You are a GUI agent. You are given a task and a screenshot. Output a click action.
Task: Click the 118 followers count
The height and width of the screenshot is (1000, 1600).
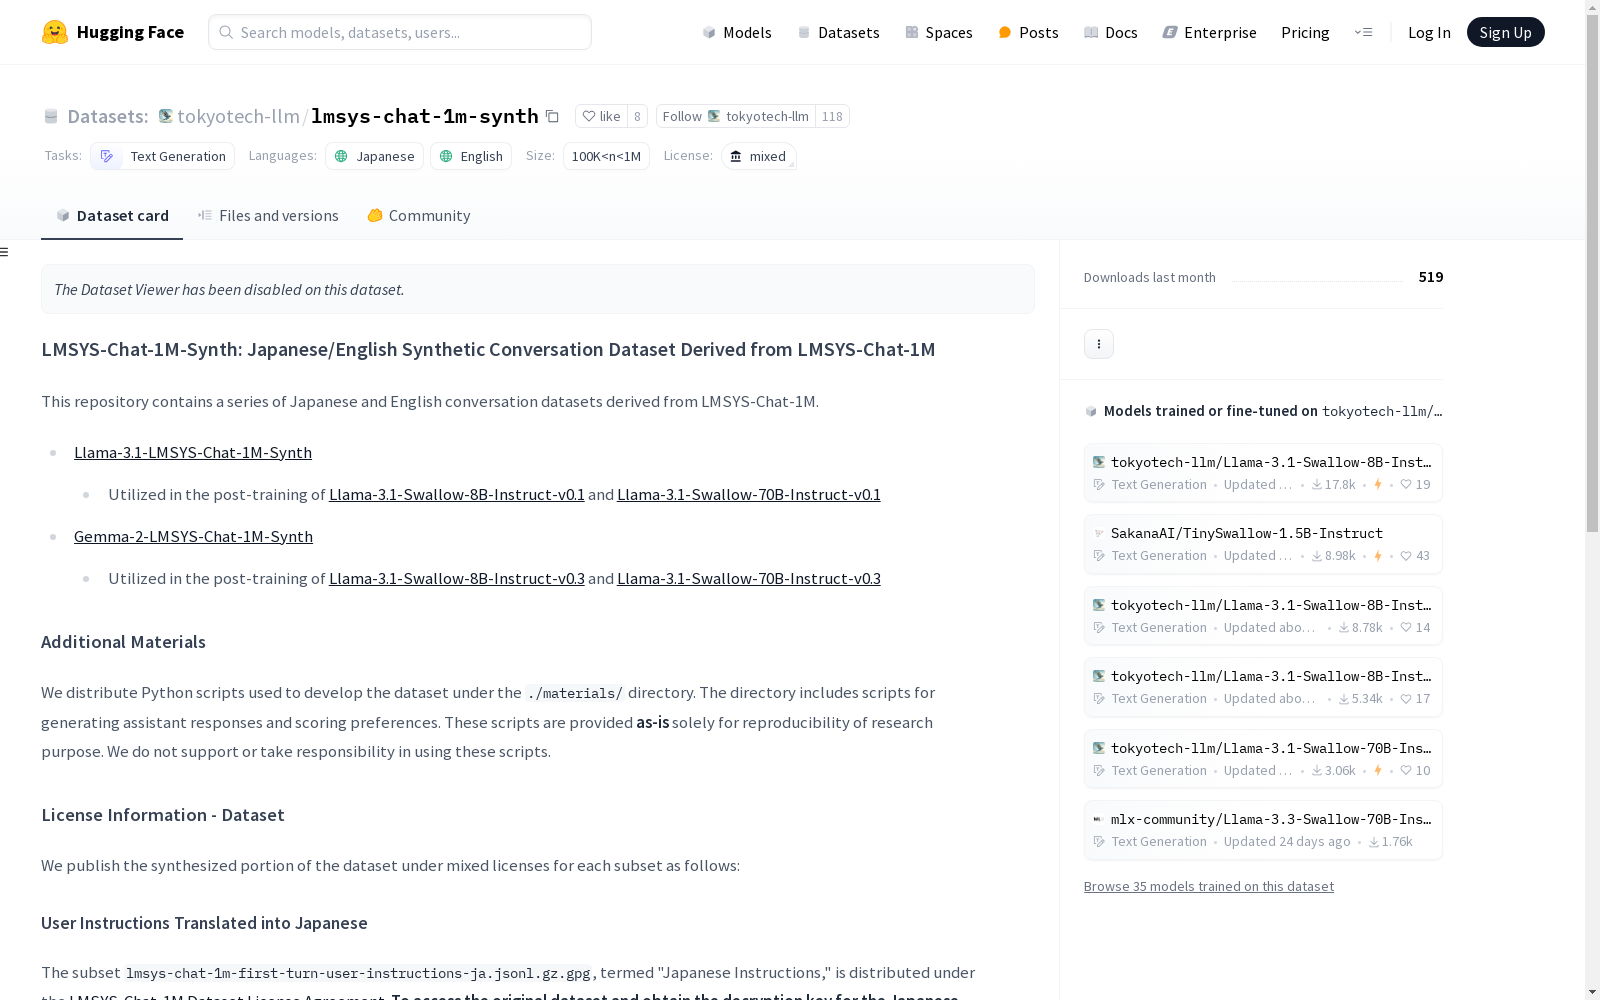[x=832, y=116]
